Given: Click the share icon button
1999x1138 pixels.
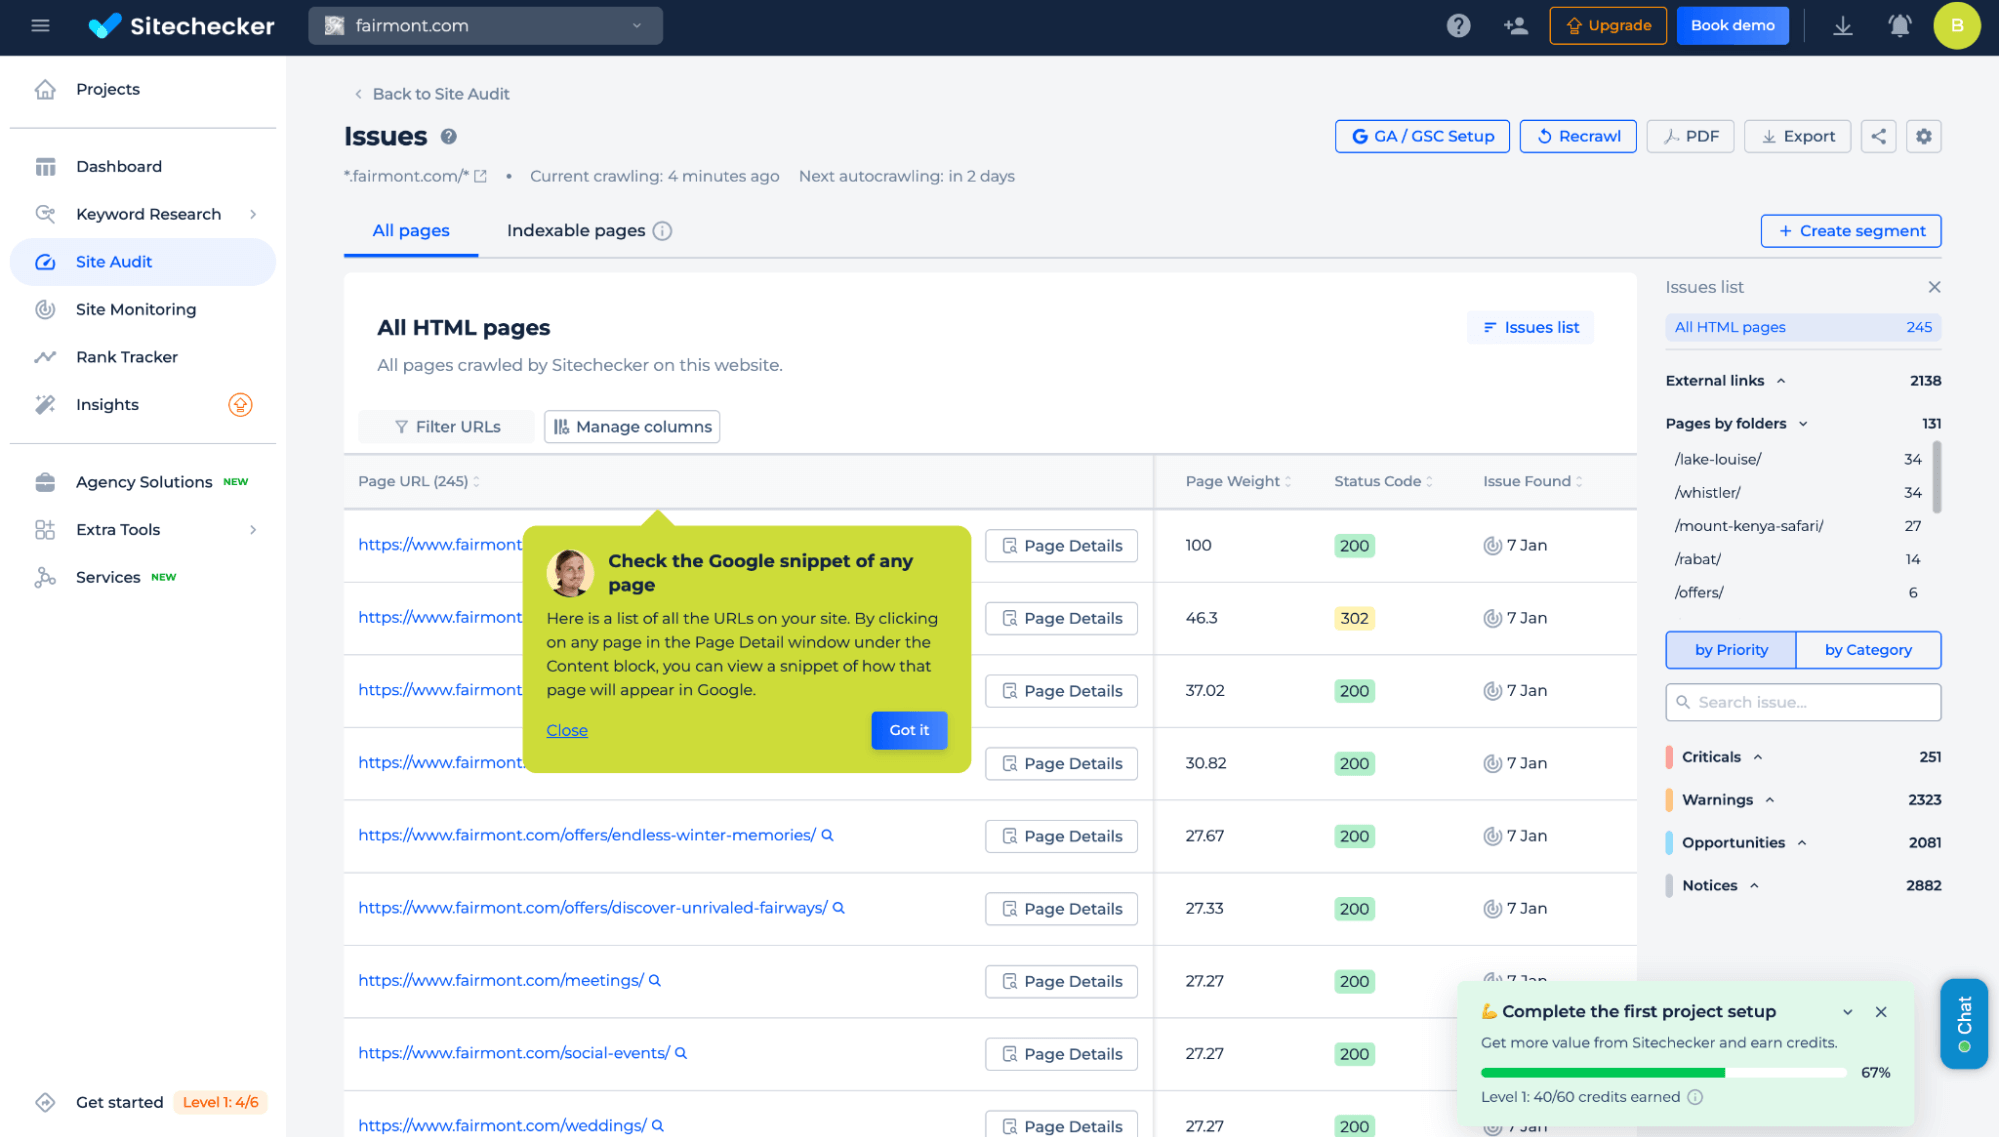Looking at the screenshot, I should point(1878,136).
